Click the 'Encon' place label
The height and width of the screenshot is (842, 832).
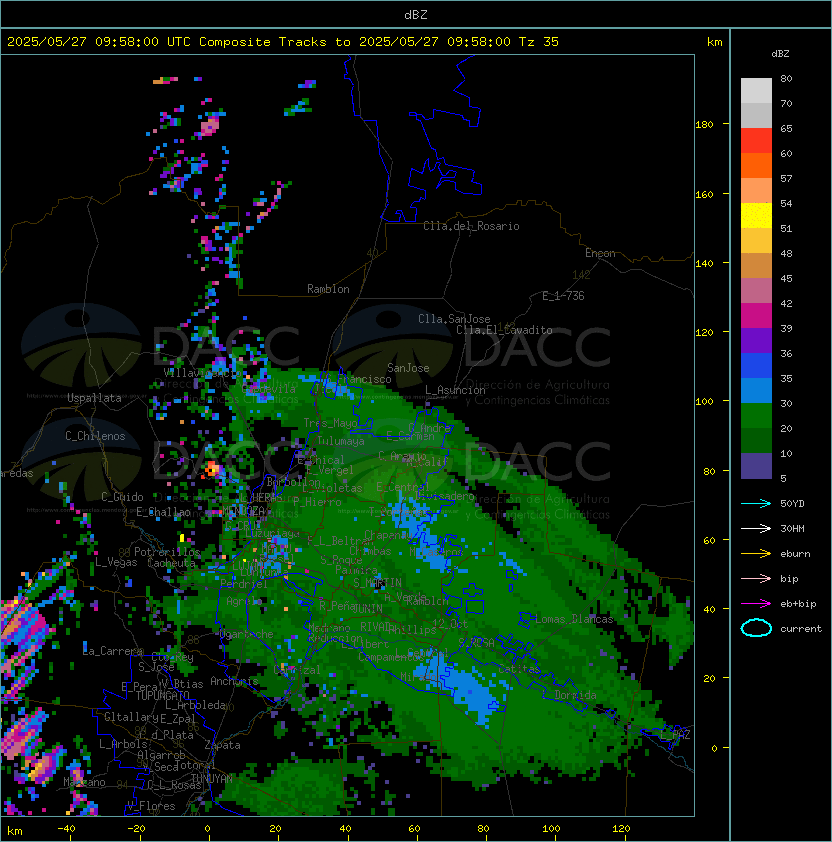(600, 253)
